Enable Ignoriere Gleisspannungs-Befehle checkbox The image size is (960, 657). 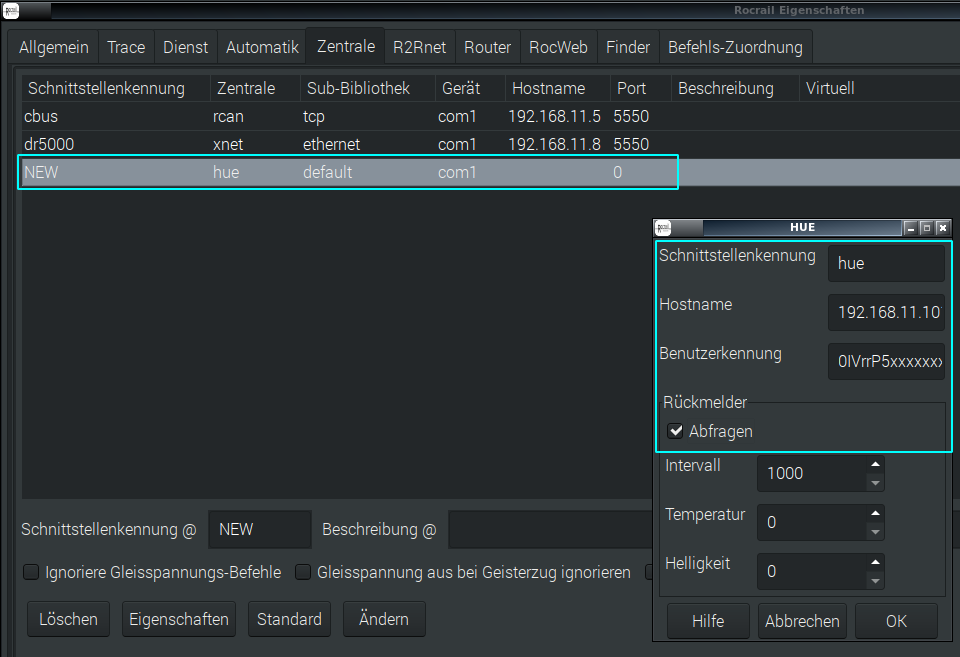[32, 573]
